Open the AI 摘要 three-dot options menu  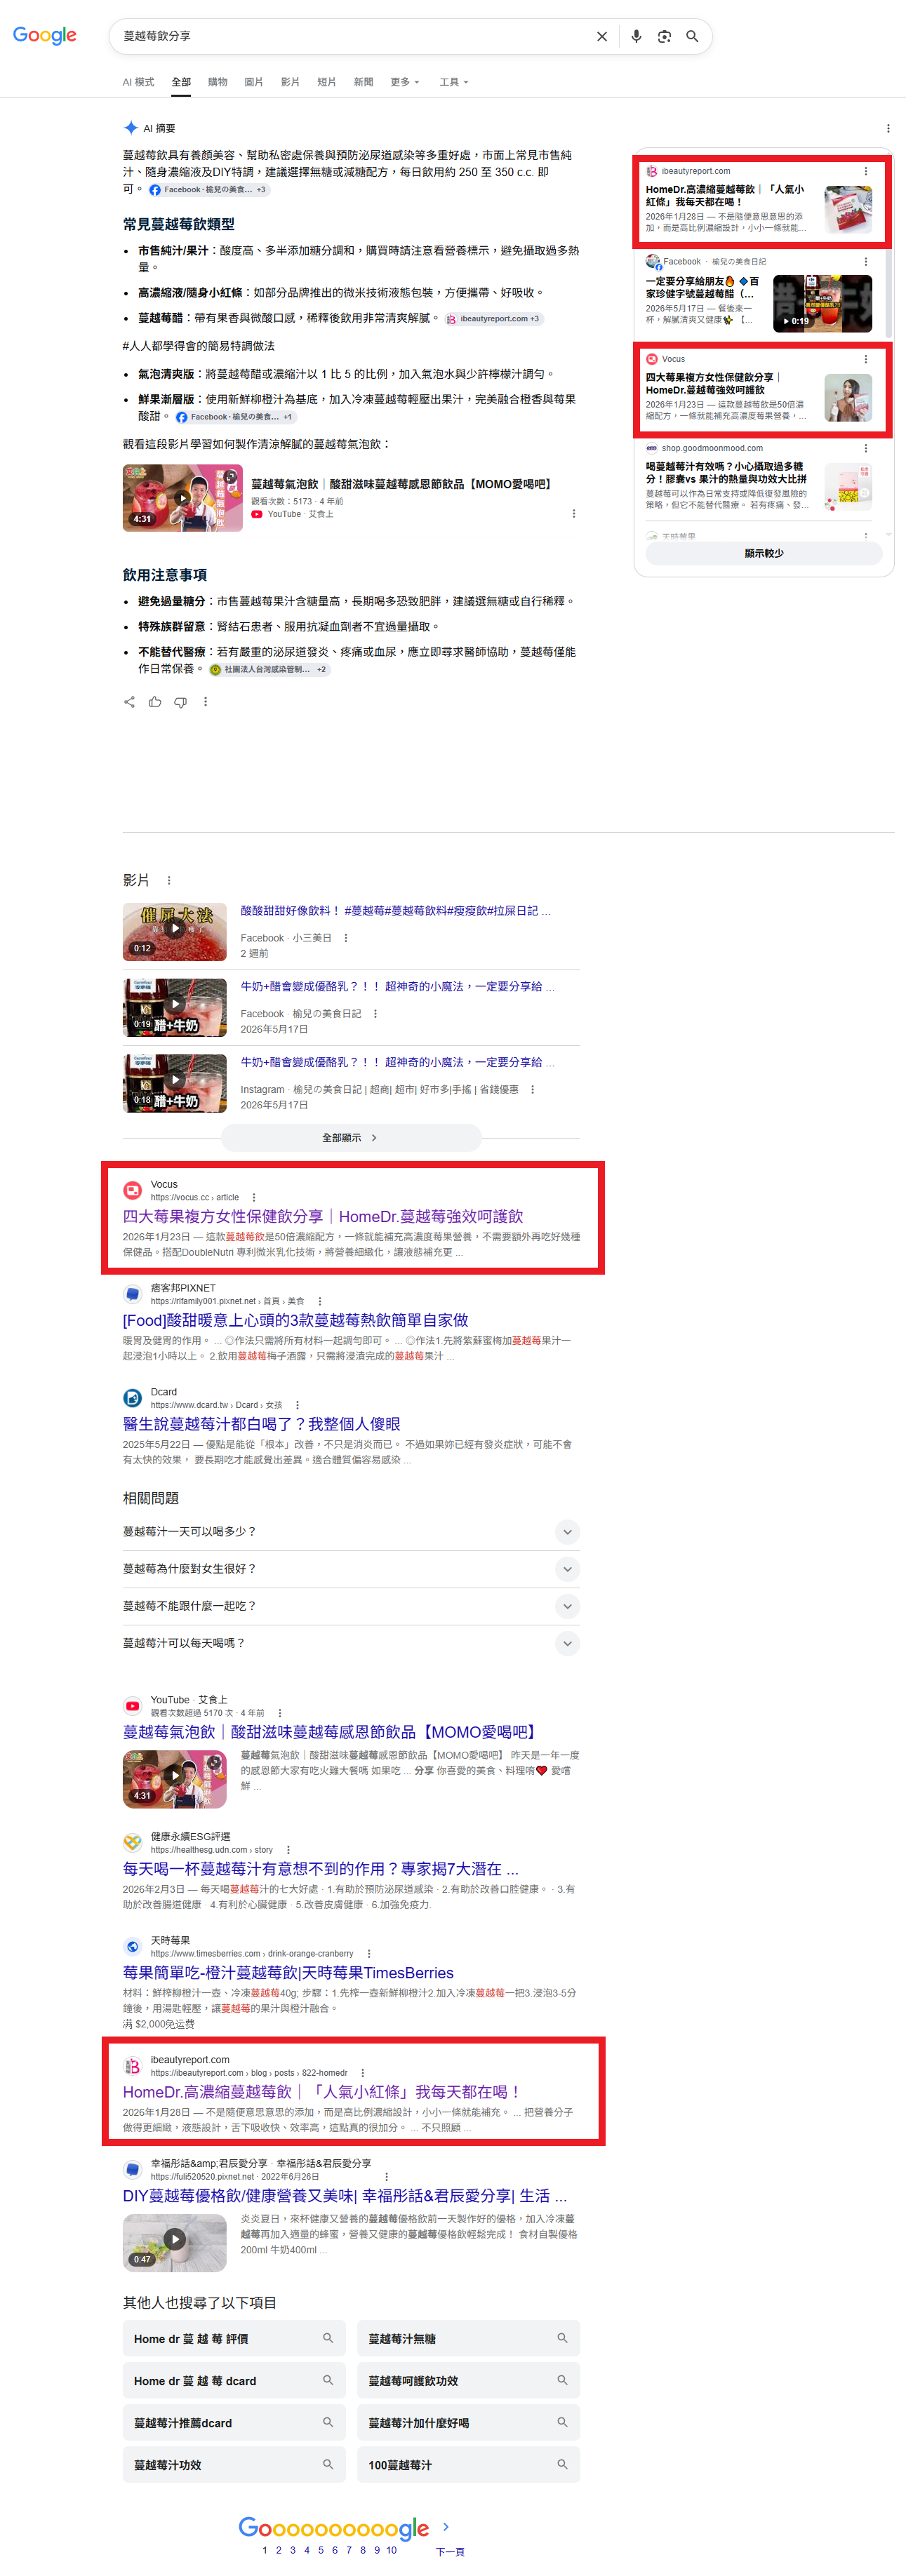(x=888, y=128)
